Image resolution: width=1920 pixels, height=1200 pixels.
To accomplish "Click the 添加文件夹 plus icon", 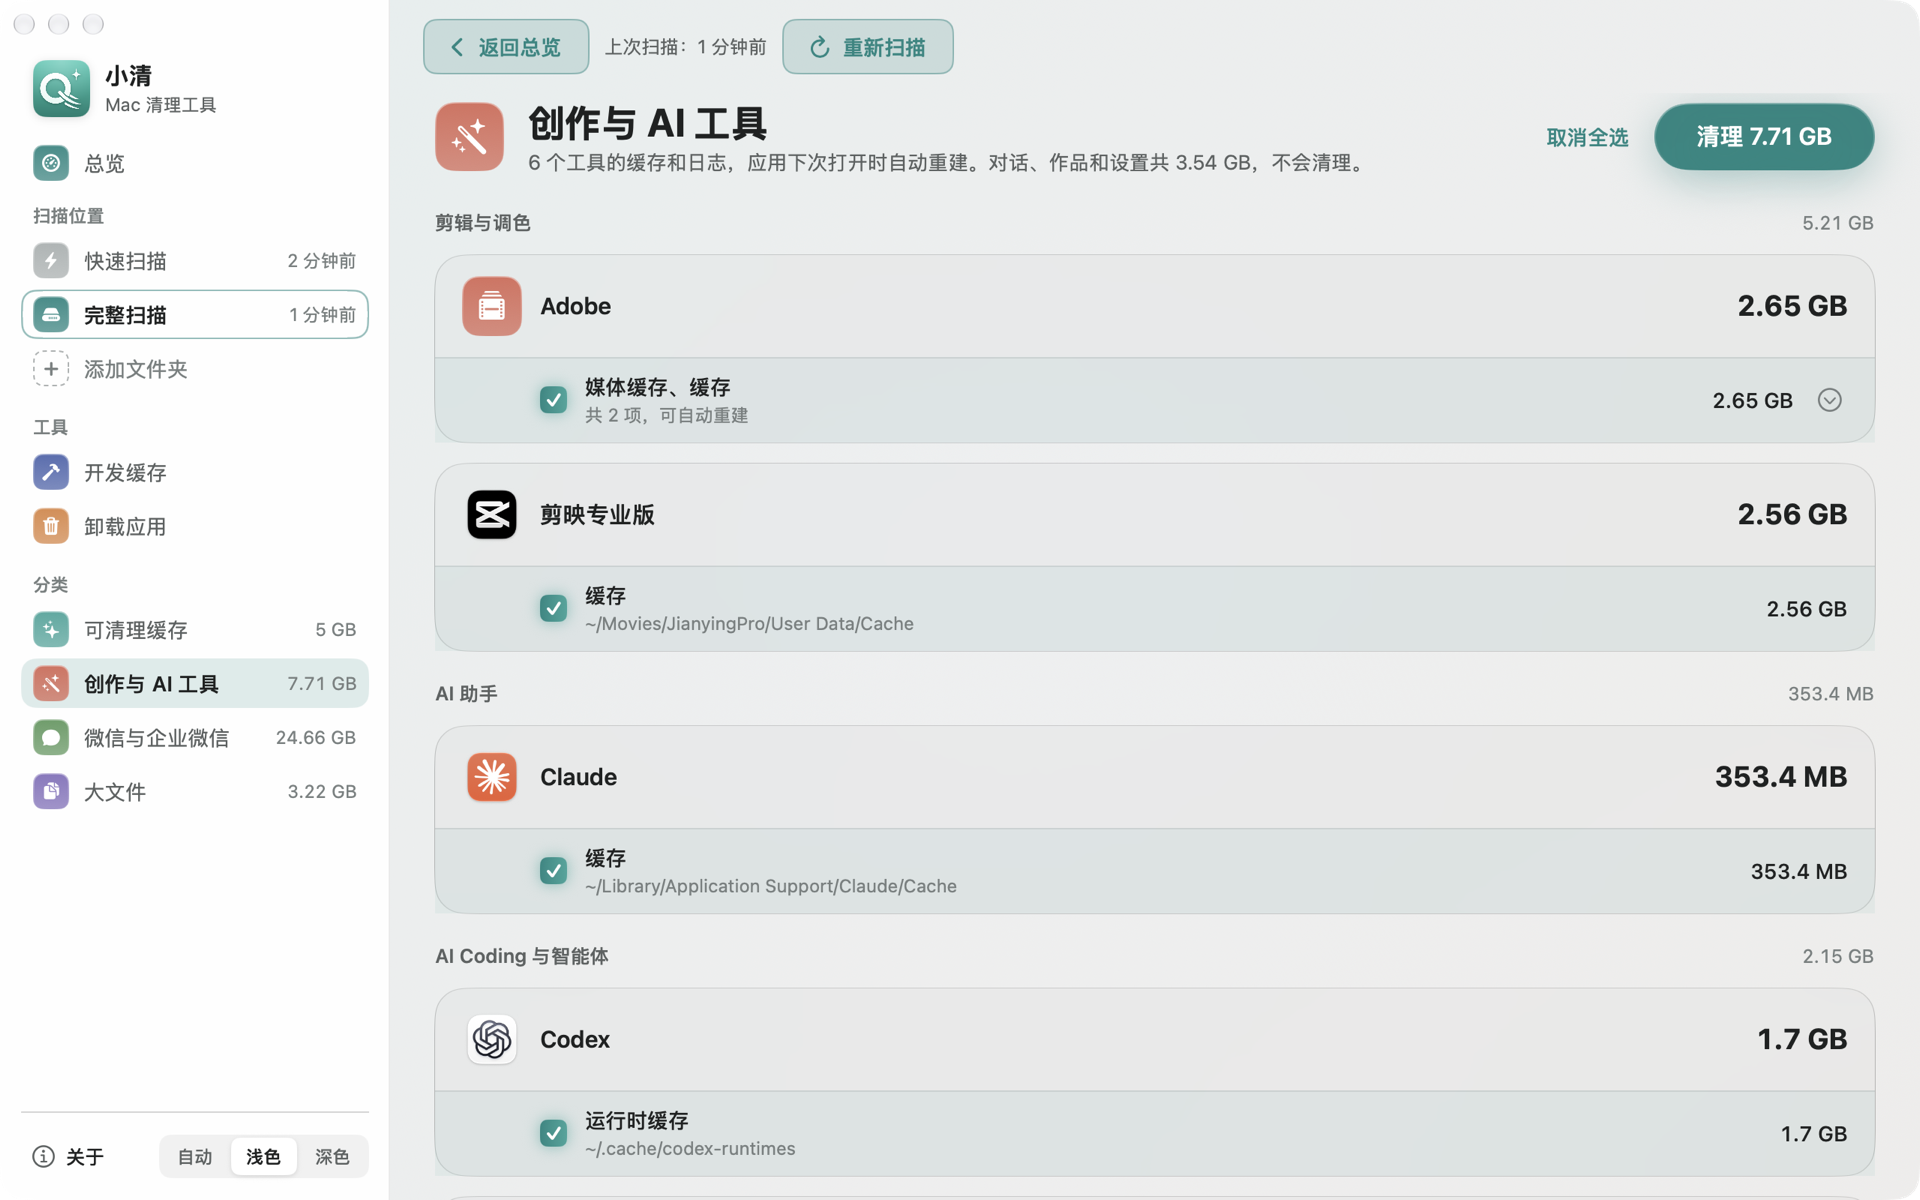I will tap(51, 369).
